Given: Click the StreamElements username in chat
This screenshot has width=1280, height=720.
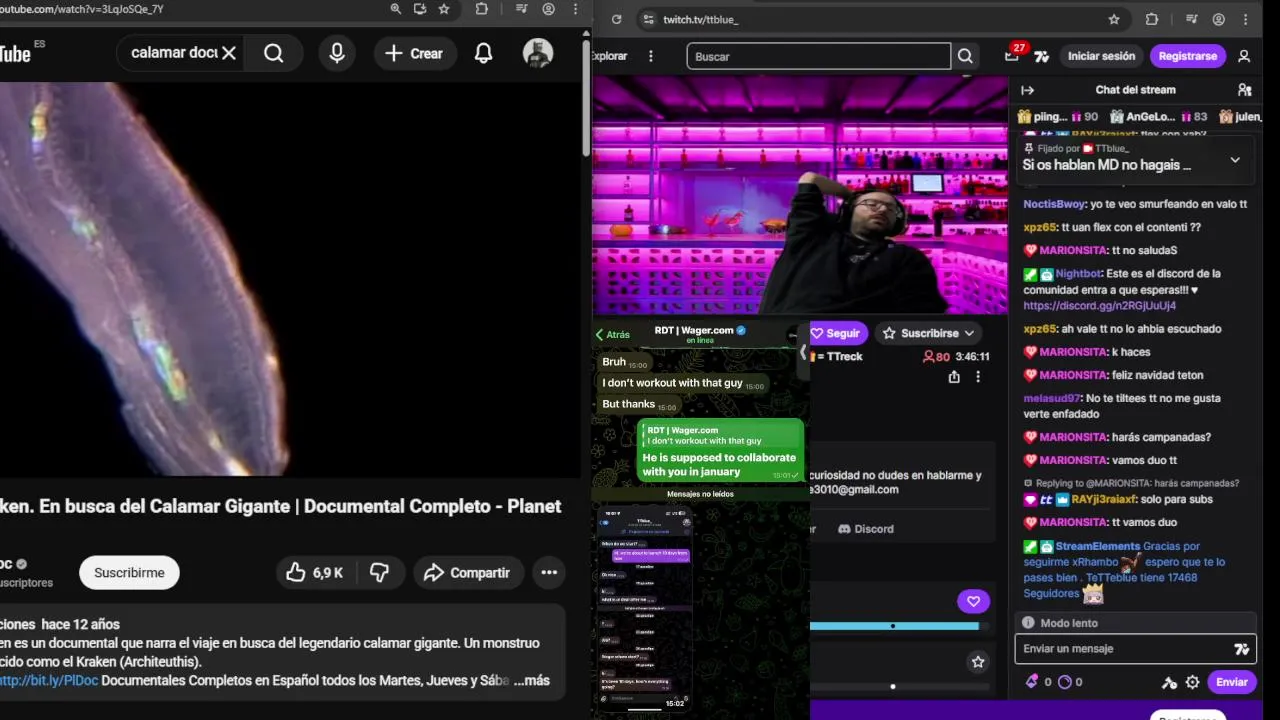Looking at the screenshot, I should (x=1097, y=546).
